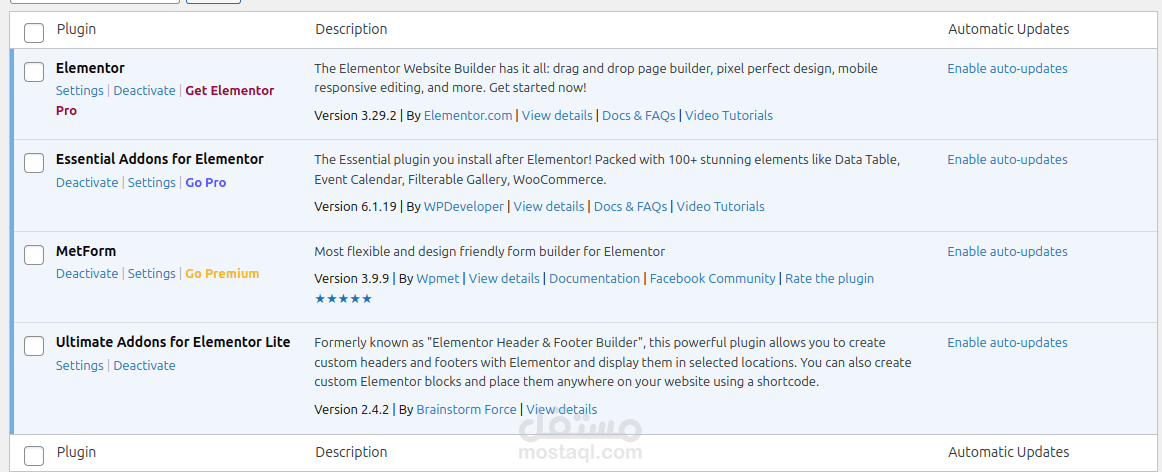Click the MetForm plugin name
The height and width of the screenshot is (472, 1162).
[86, 251]
